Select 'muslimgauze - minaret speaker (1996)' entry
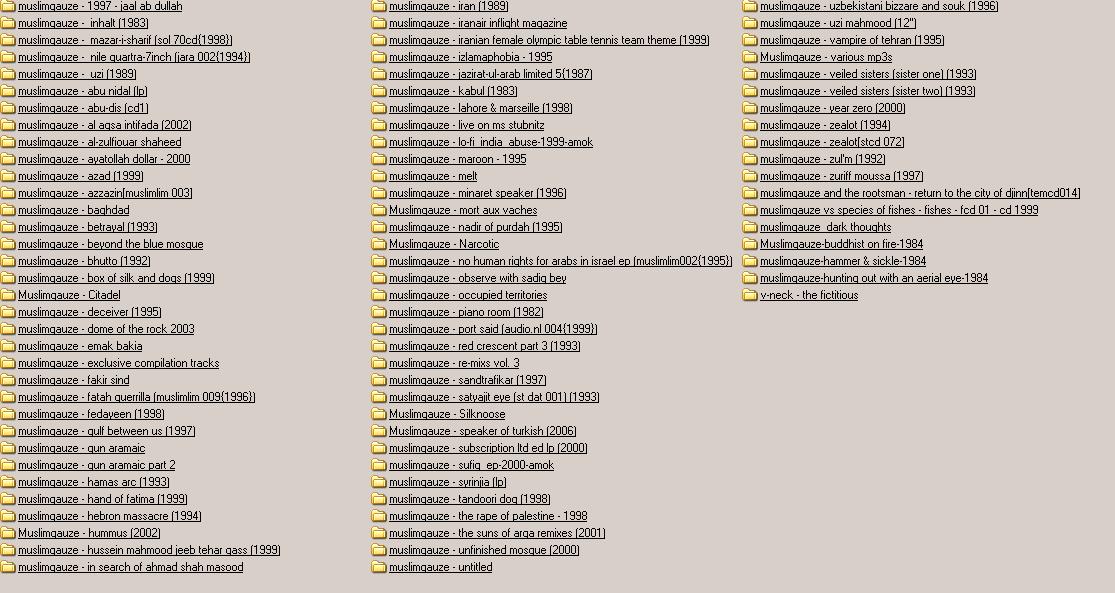This screenshot has height=593, width=1115. tap(478, 193)
